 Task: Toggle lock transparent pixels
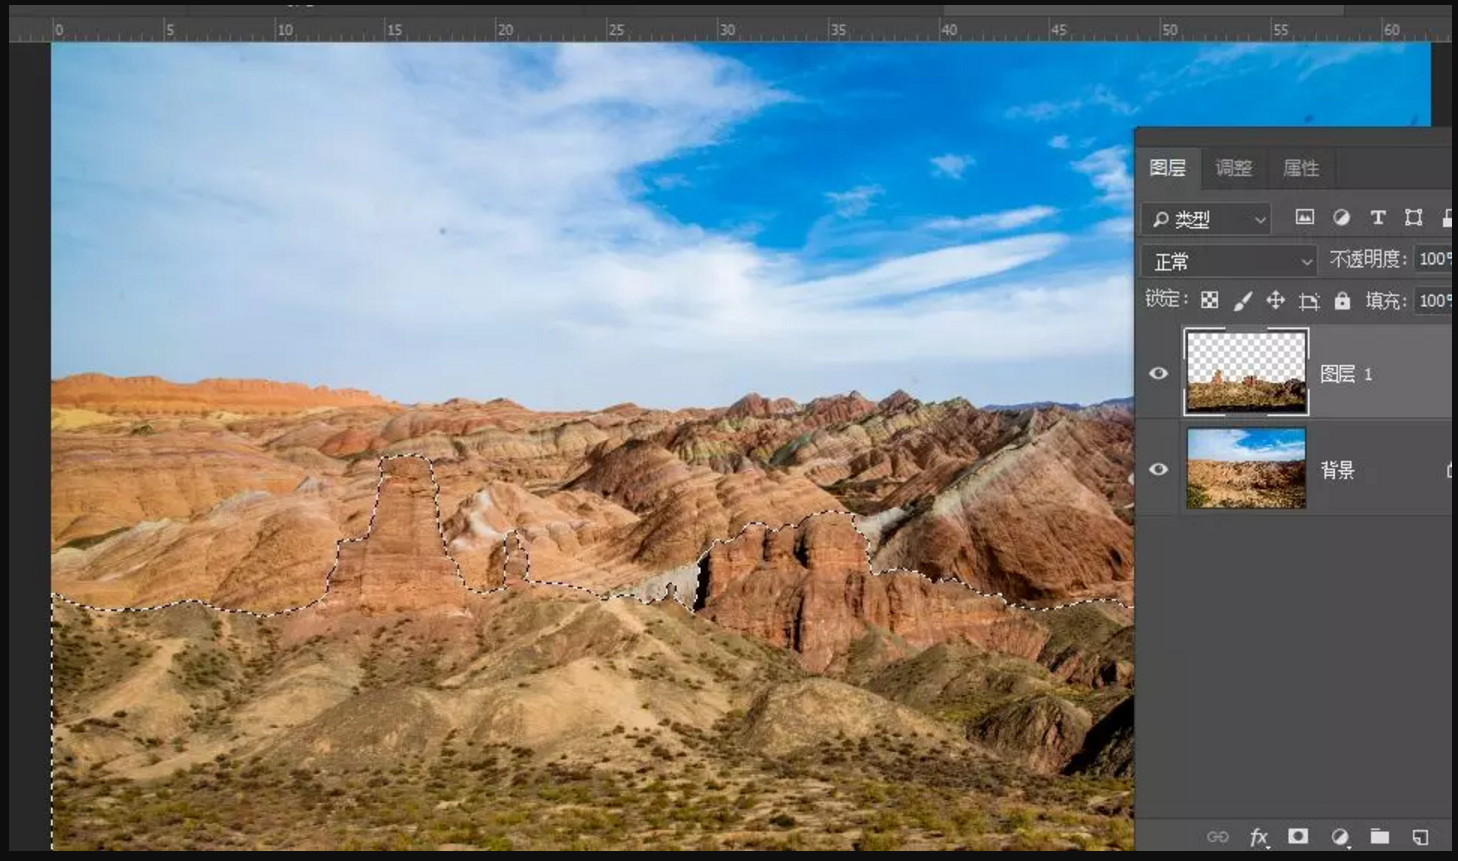[x=1209, y=300]
